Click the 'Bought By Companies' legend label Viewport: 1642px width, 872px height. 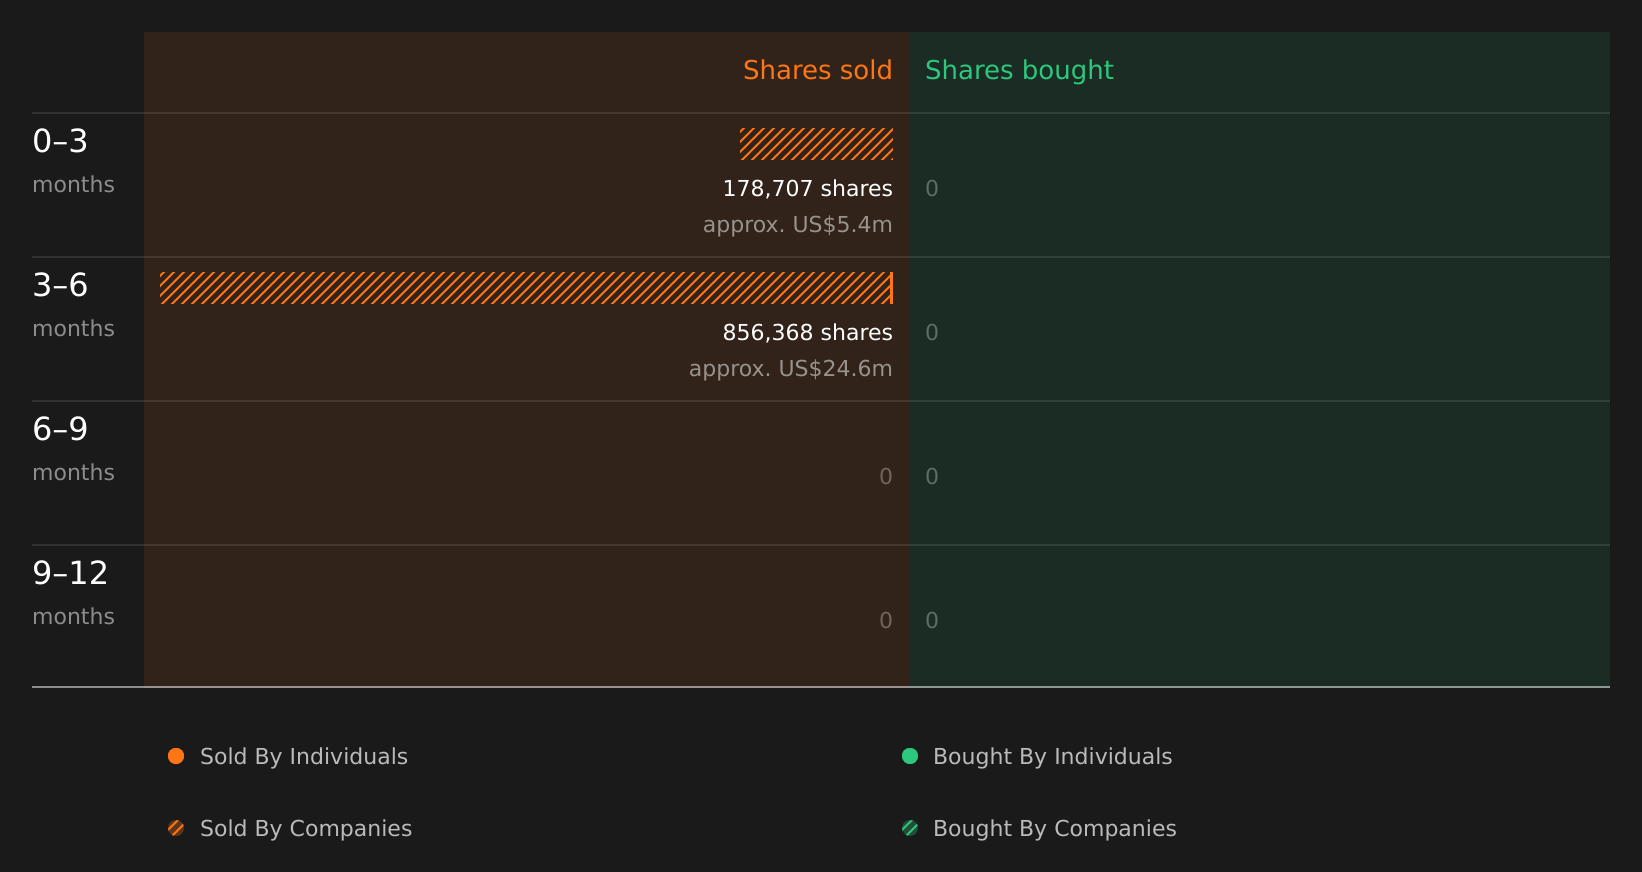click(1054, 829)
